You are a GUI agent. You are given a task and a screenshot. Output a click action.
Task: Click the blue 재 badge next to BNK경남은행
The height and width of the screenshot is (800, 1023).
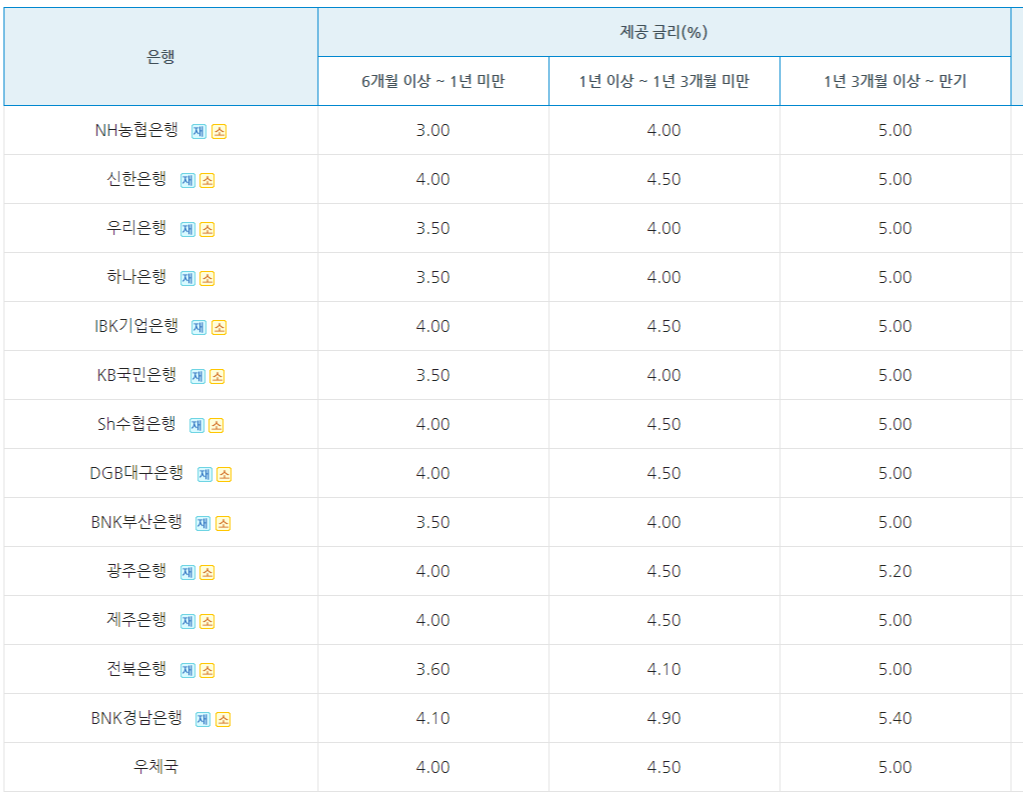[204, 718]
